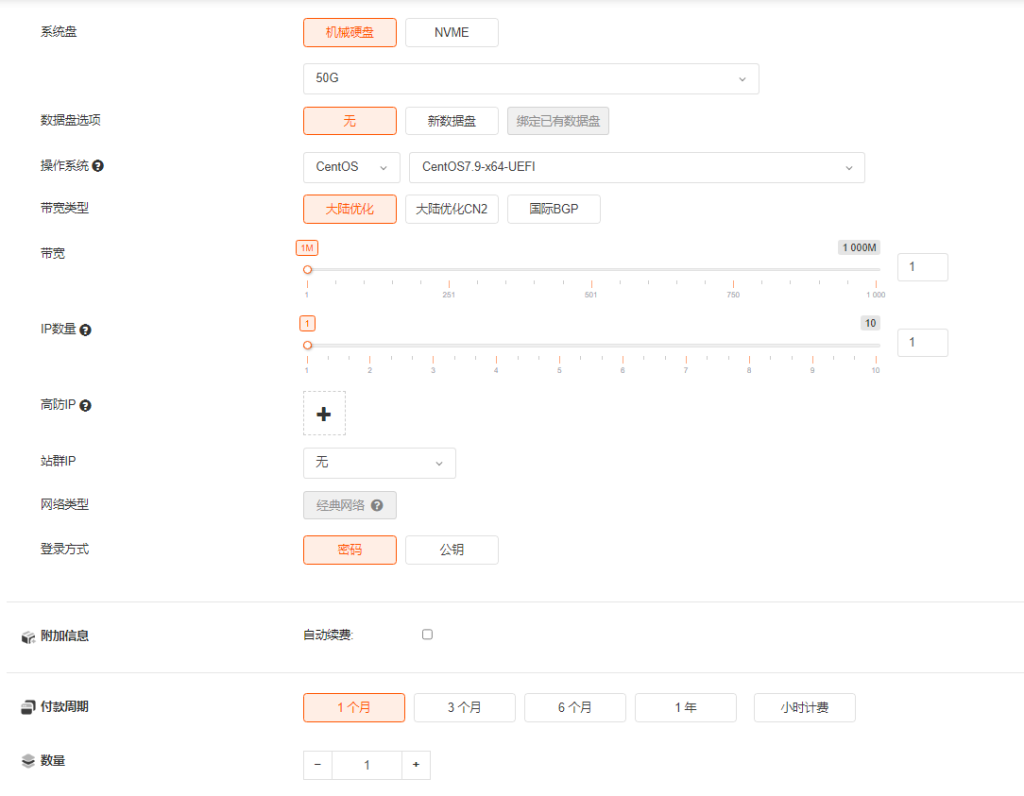Click the question icon next to 高防IP
The width and height of the screenshot is (1024, 796).
pyautogui.click(x=85, y=405)
